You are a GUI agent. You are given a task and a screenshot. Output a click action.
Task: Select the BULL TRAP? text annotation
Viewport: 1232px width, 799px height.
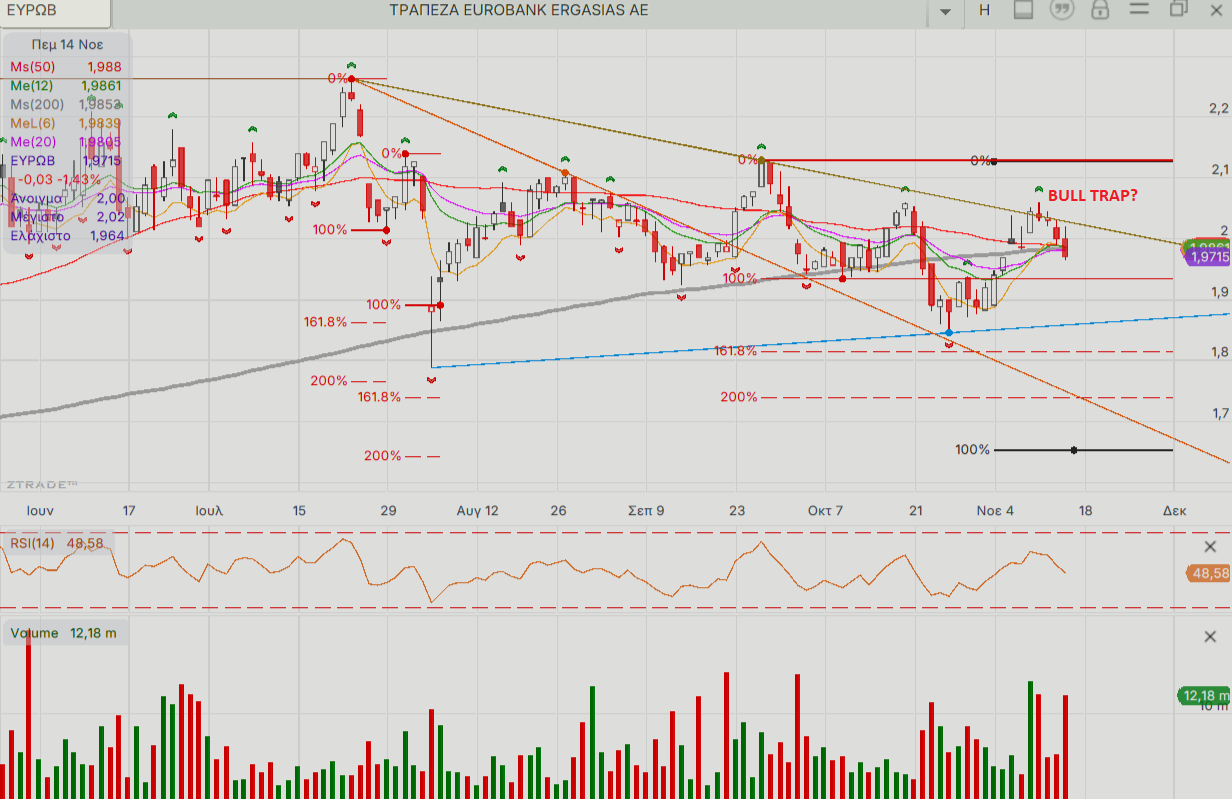[x=1092, y=196]
